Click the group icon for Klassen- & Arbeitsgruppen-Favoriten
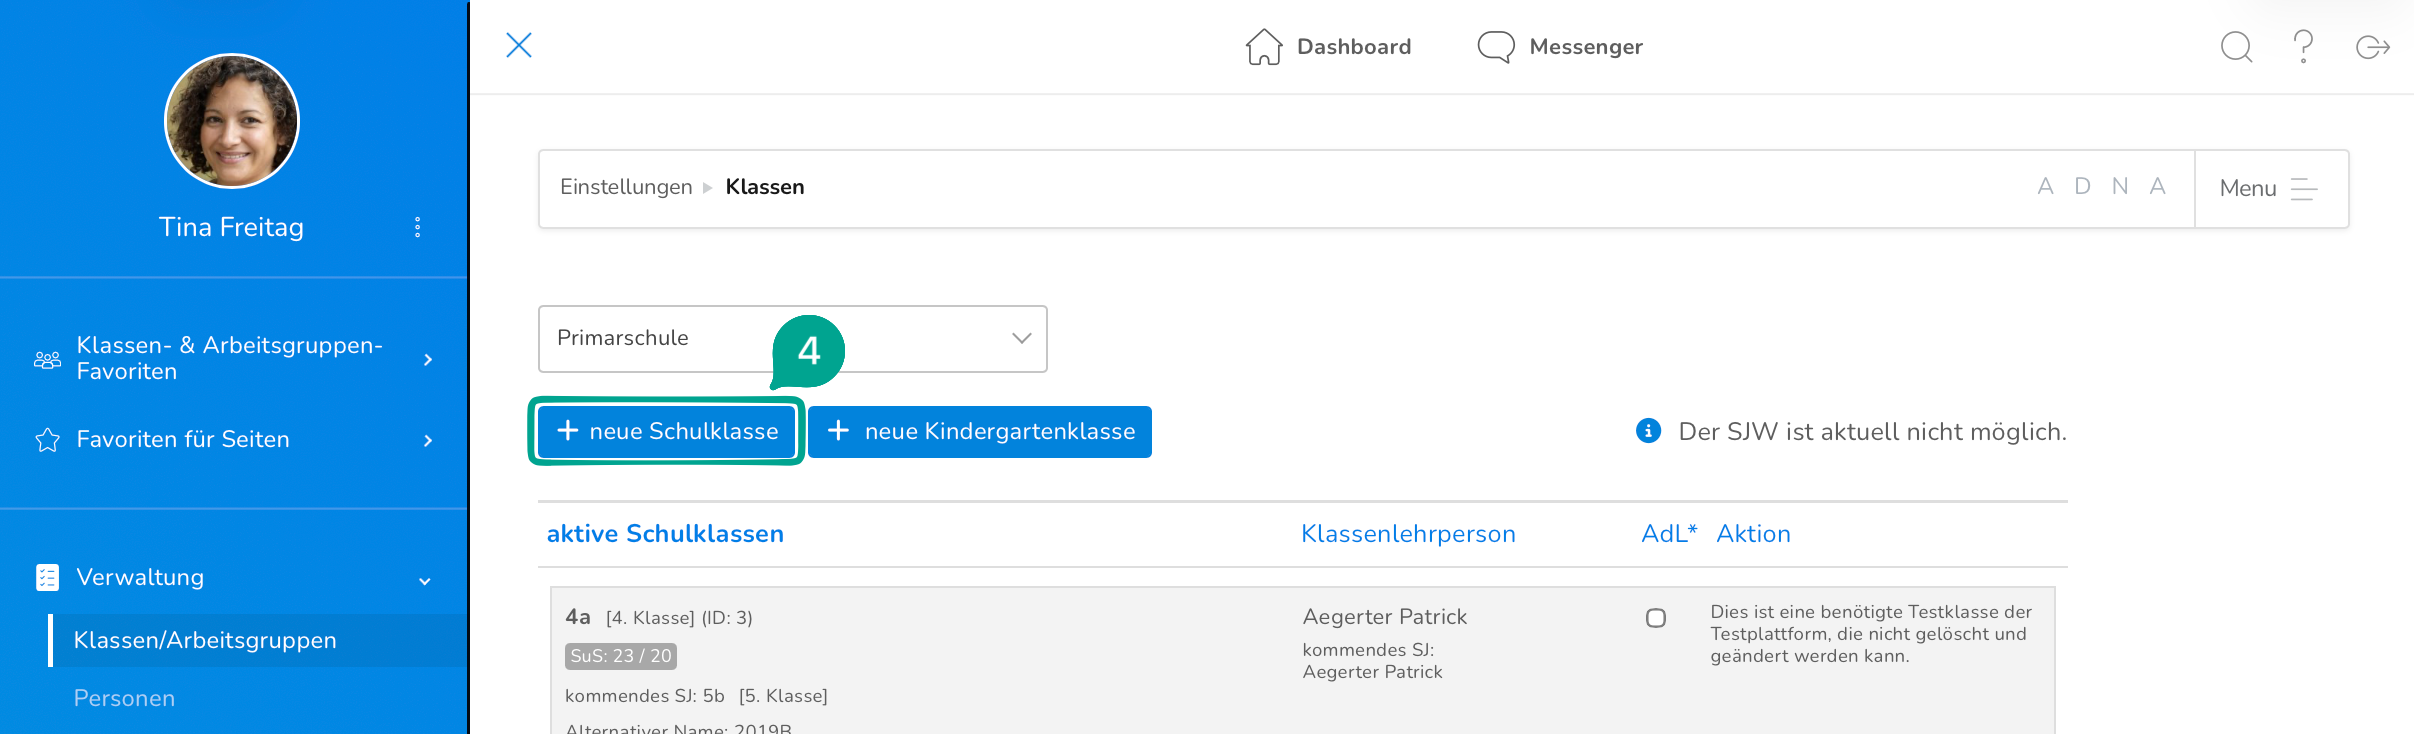Image resolution: width=2414 pixels, height=734 pixels. (47, 359)
